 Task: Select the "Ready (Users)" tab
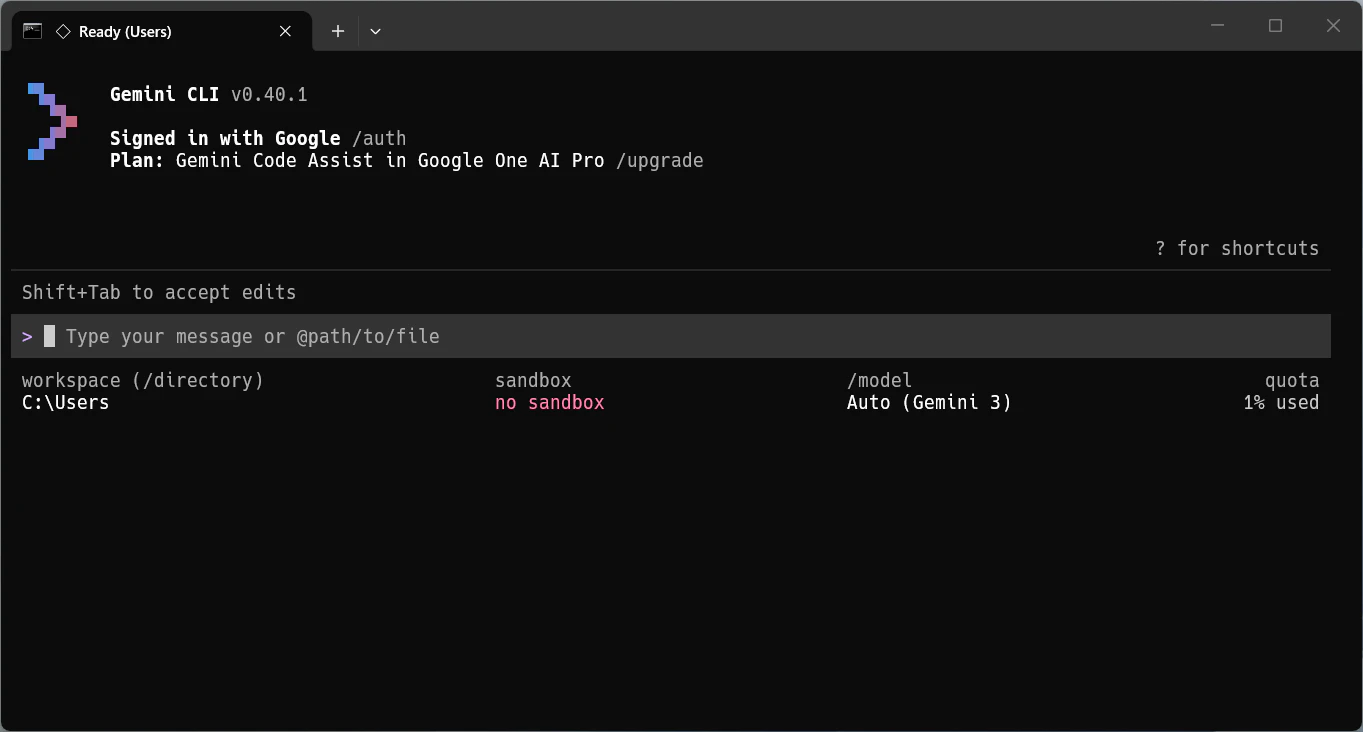[162, 31]
